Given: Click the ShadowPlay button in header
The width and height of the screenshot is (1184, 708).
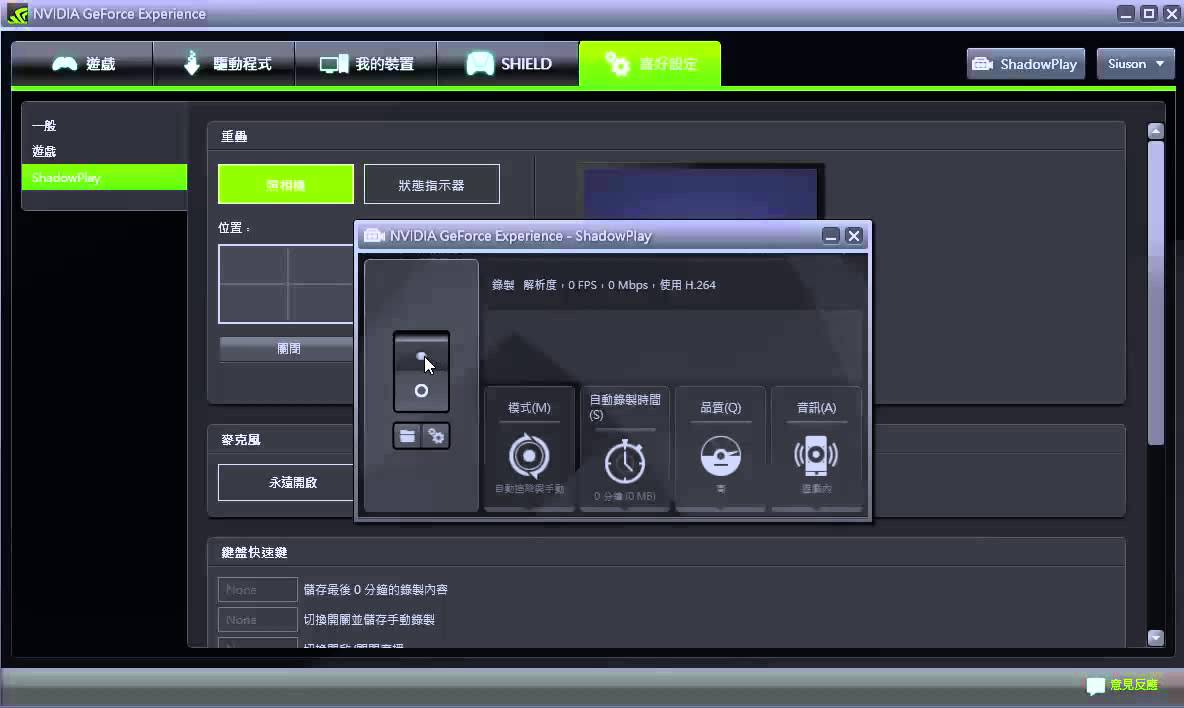Looking at the screenshot, I should [x=1025, y=64].
